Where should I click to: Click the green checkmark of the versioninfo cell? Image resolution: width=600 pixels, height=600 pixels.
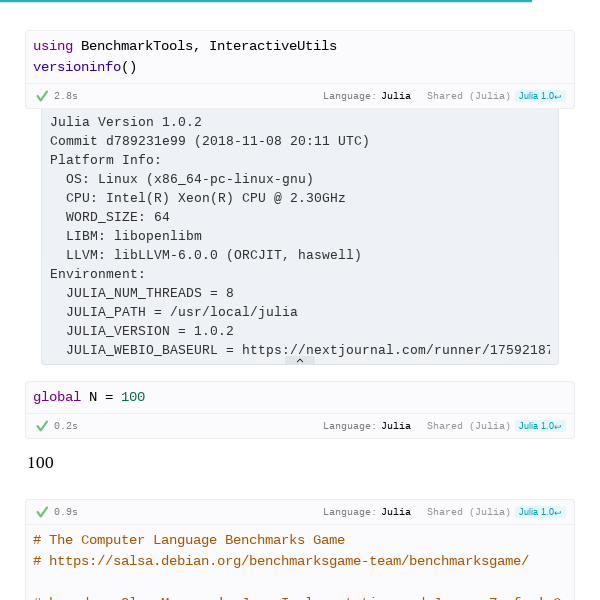42,96
